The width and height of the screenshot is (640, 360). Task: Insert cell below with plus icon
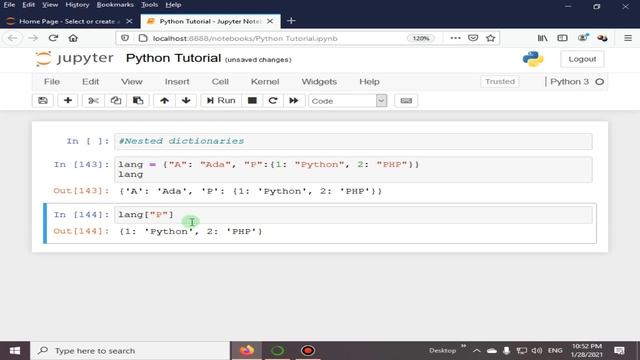pyautogui.click(x=68, y=100)
